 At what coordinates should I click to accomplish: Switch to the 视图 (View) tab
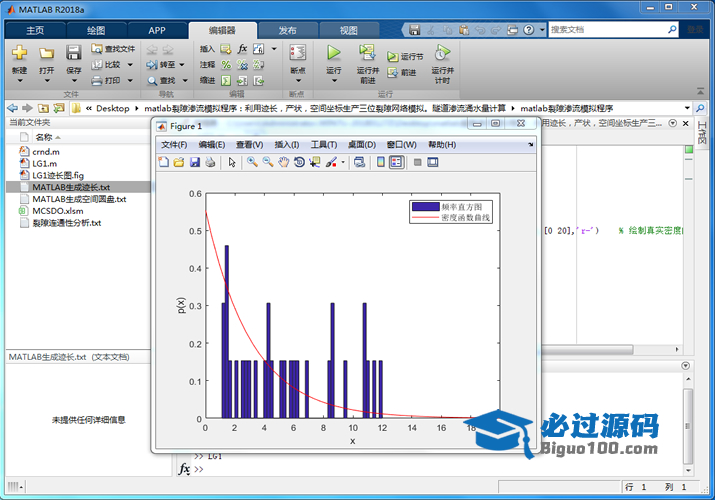point(349,30)
